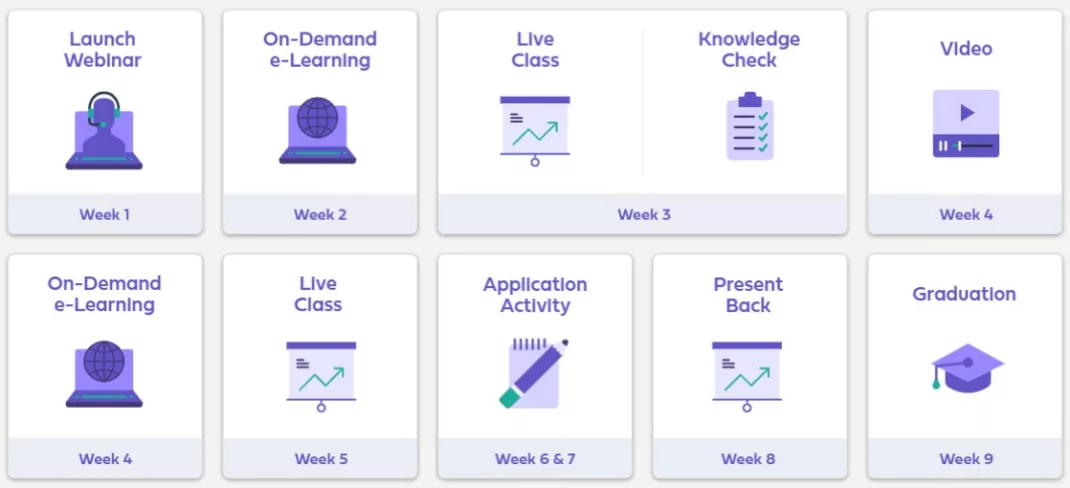Select the Application Activity heading text
This screenshot has height=488, width=1070.
[535, 295]
